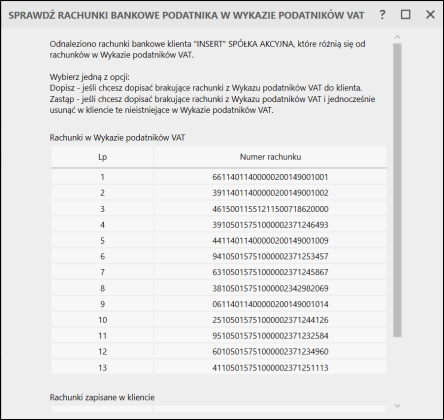The image size is (444, 420).
Task: Select account 60105015751000002371234960
Action: point(270,352)
